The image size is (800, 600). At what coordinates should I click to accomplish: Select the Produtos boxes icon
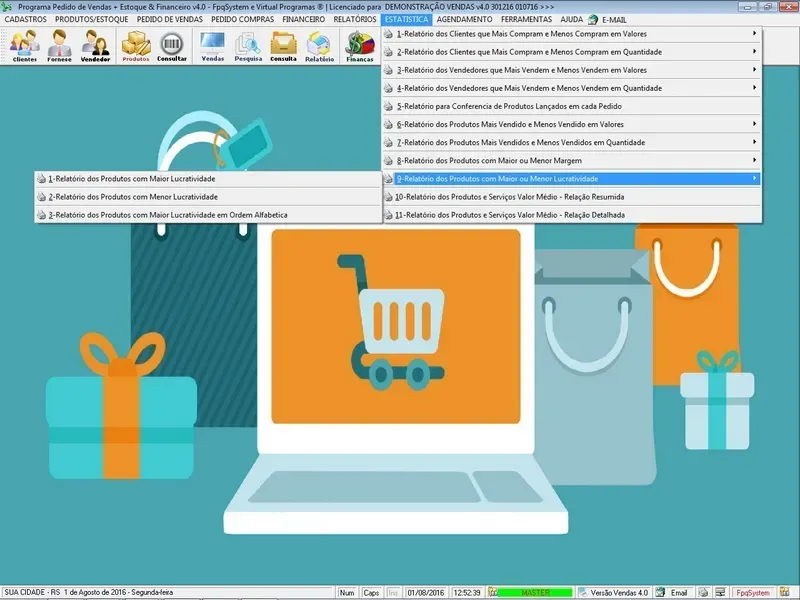[136, 46]
